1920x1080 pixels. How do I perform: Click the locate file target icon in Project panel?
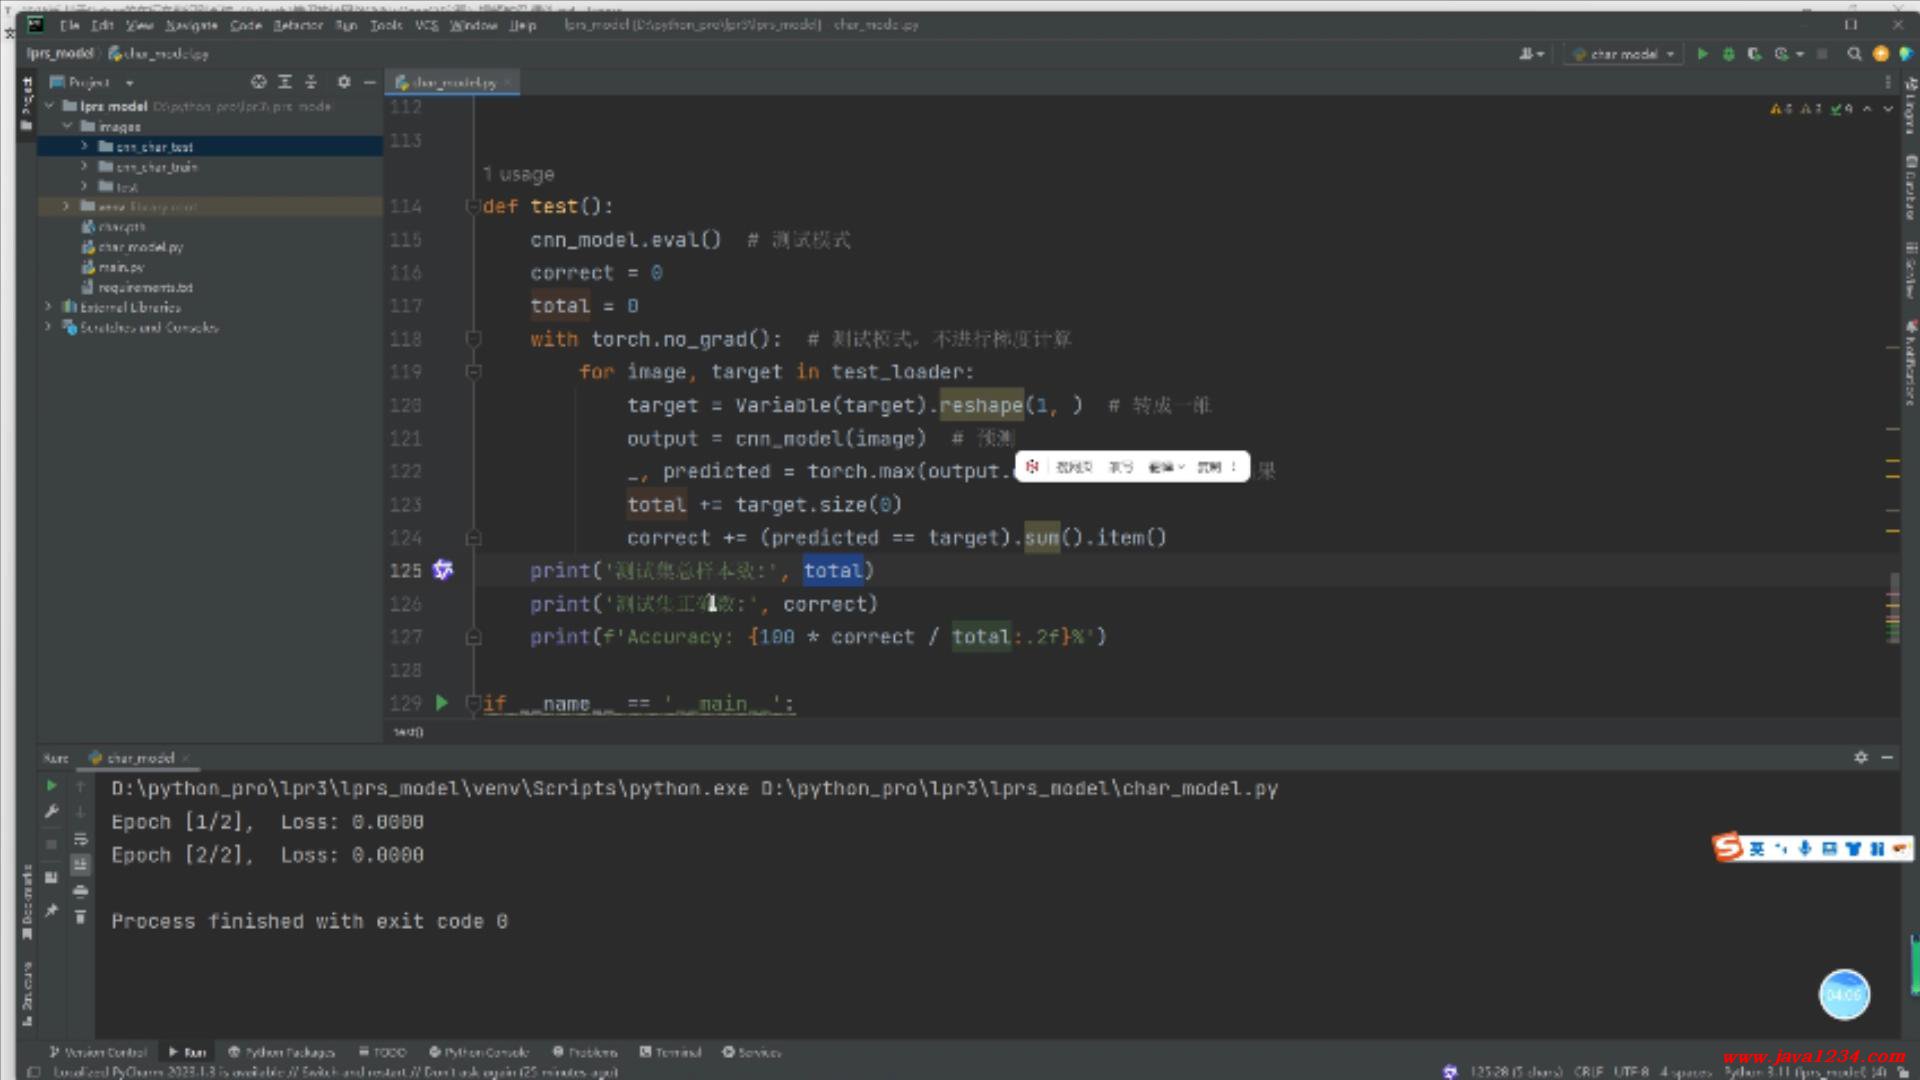258,82
